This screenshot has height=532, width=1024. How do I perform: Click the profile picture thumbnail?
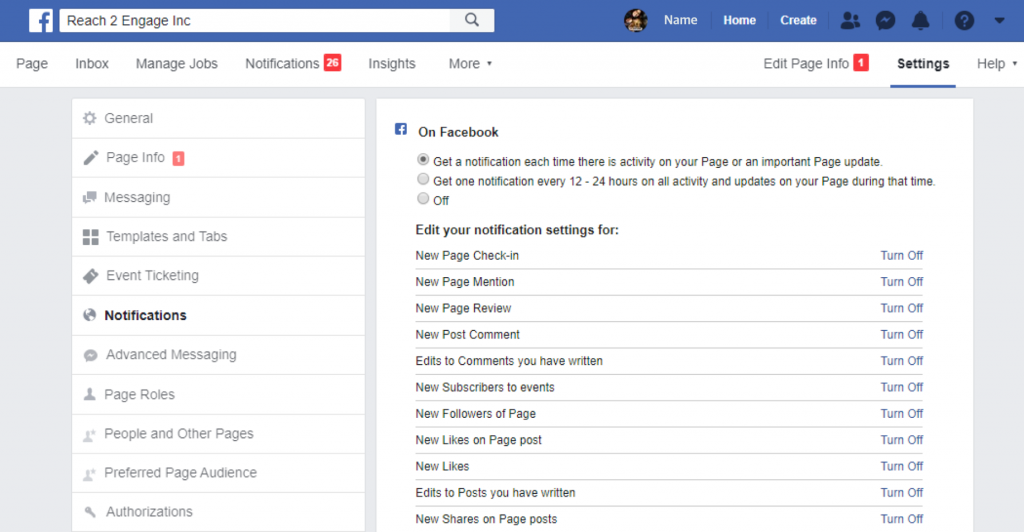click(636, 20)
